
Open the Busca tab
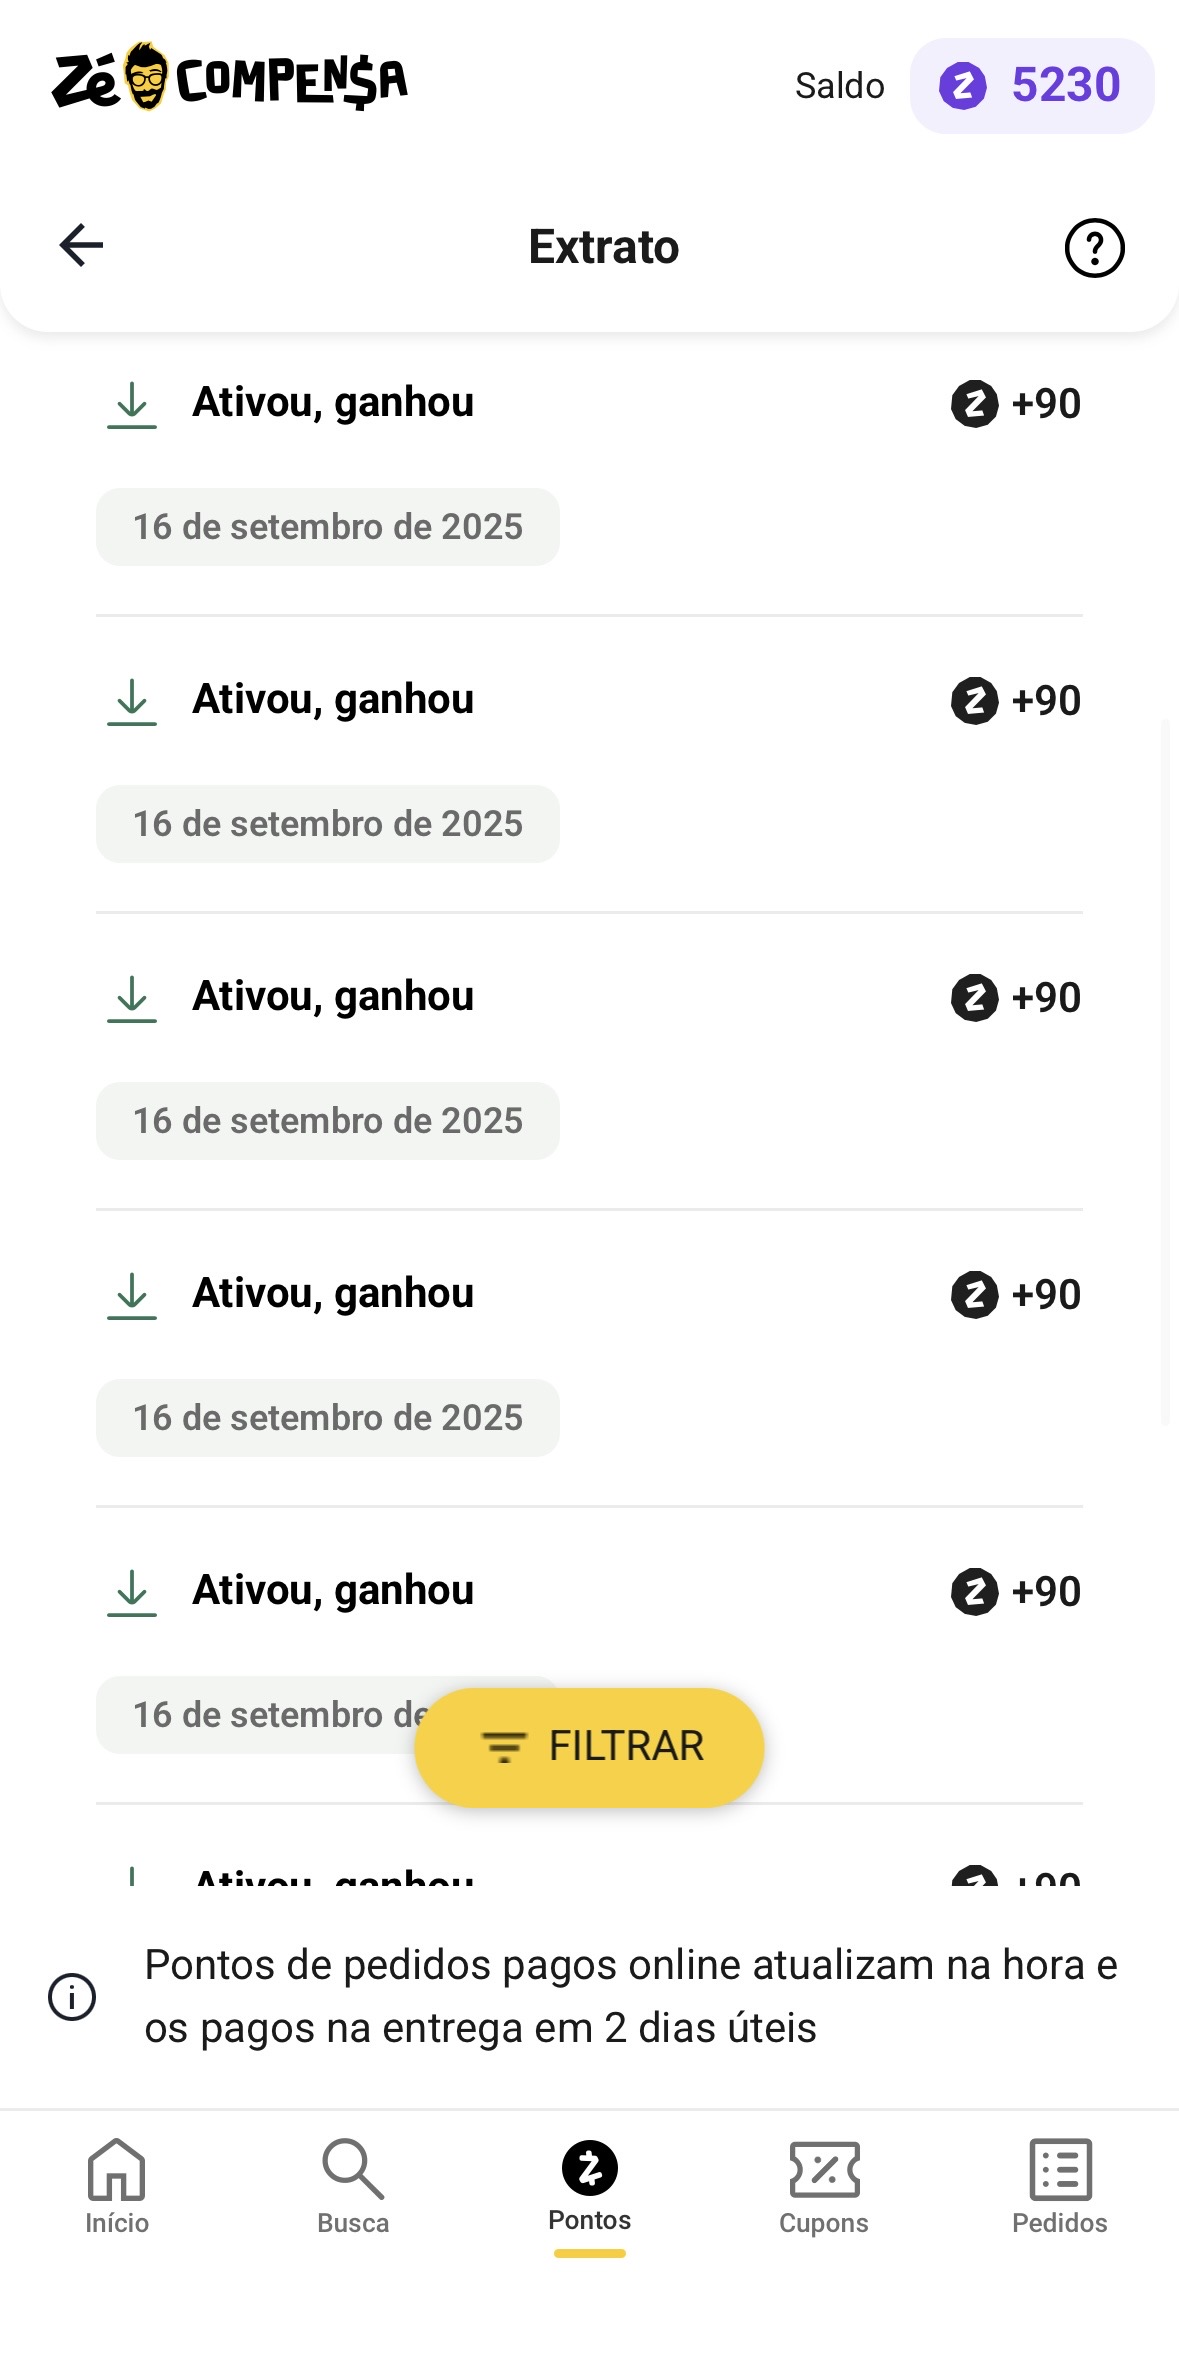(353, 2187)
